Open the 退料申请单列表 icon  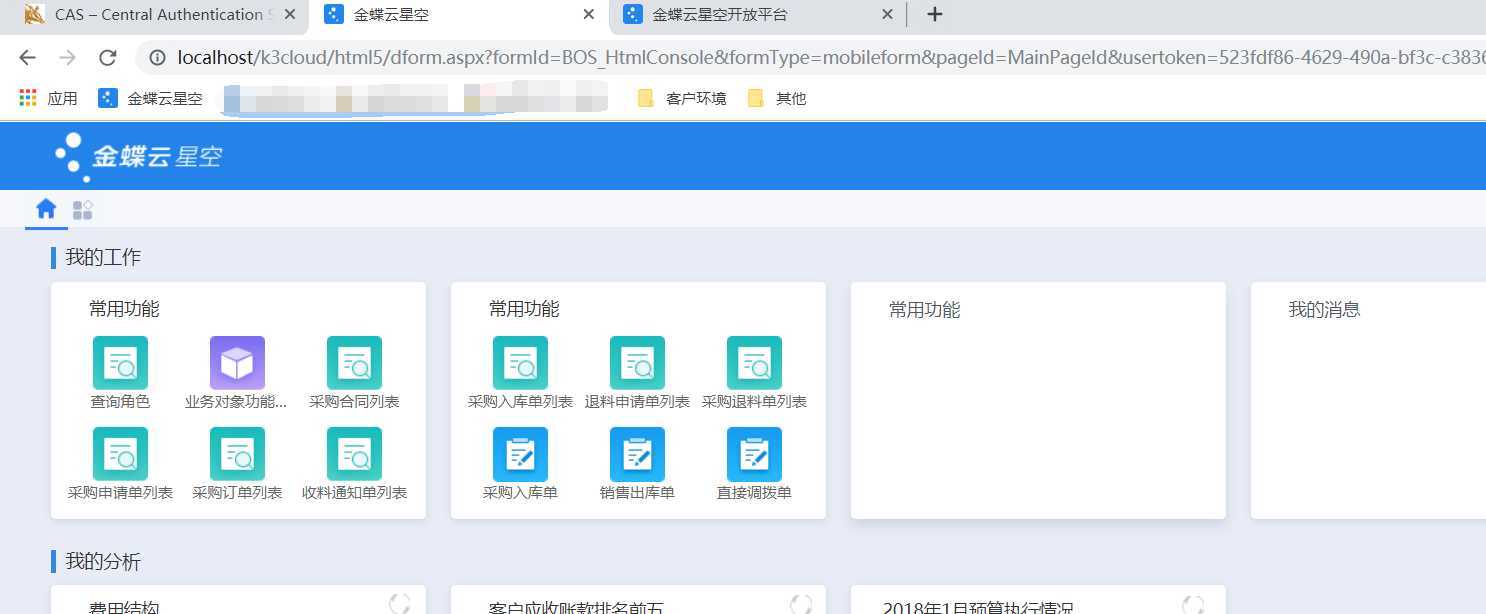pos(637,362)
